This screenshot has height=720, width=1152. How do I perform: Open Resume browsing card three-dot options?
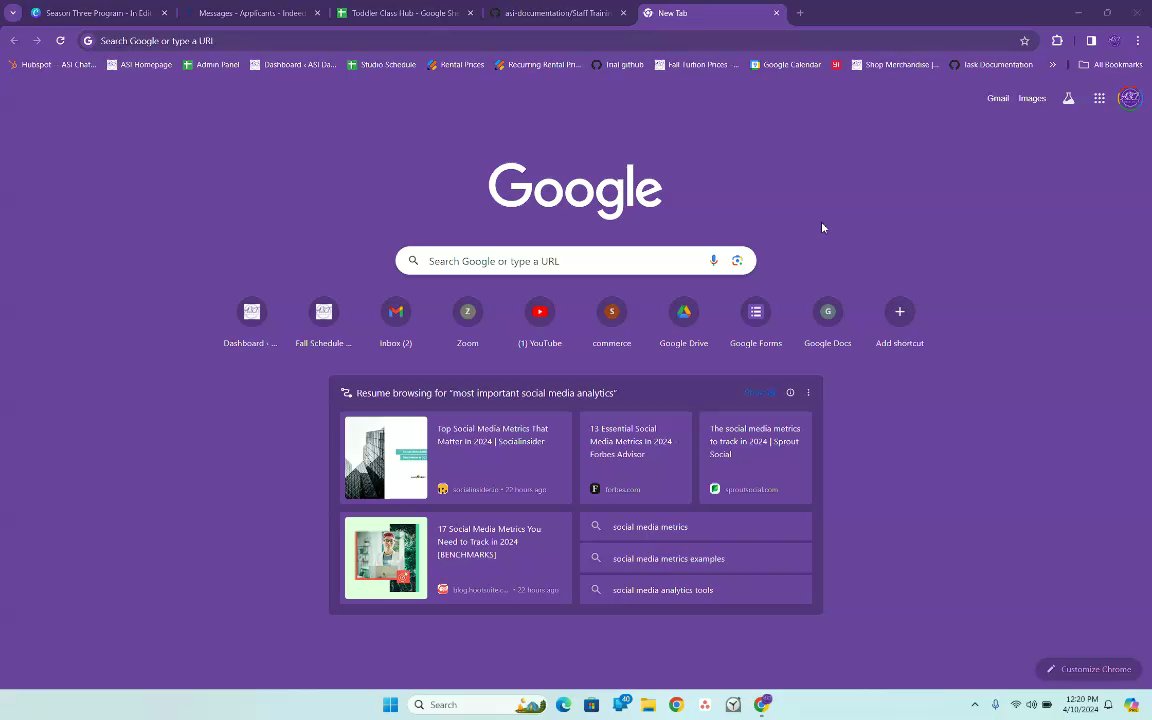click(x=808, y=392)
